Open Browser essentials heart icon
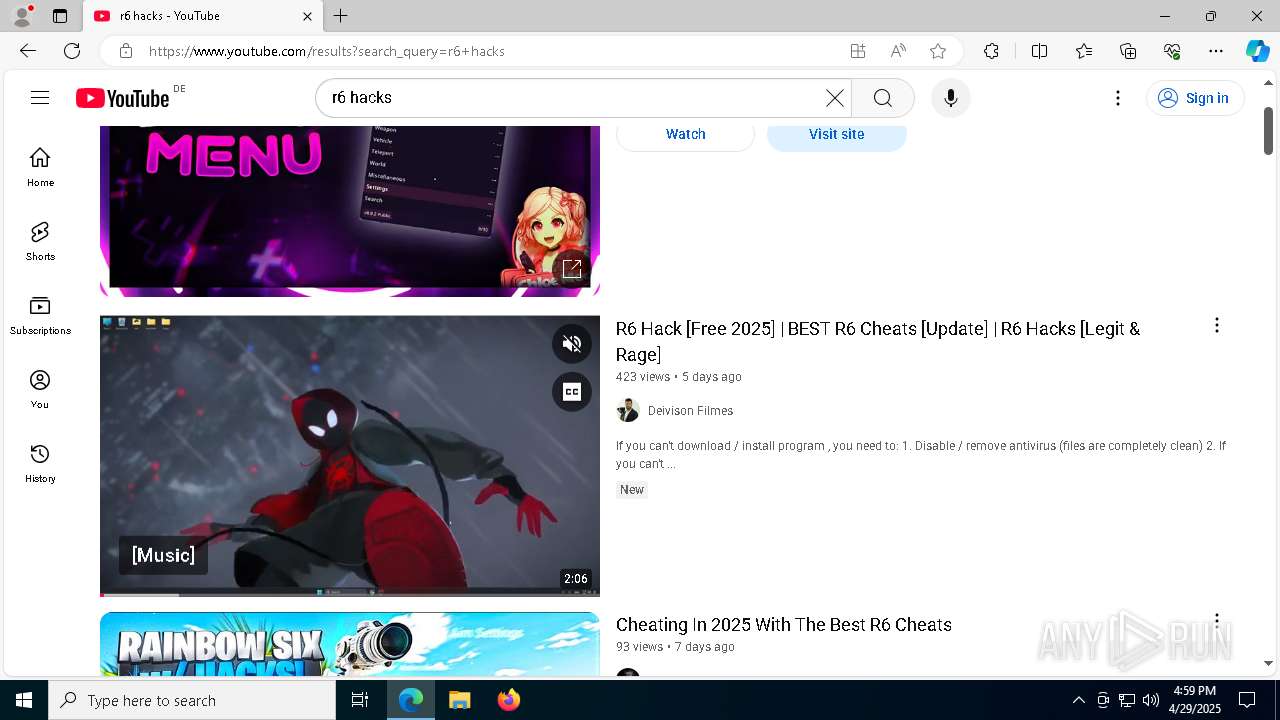This screenshot has width=1280, height=720. [x=1172, y=51]
